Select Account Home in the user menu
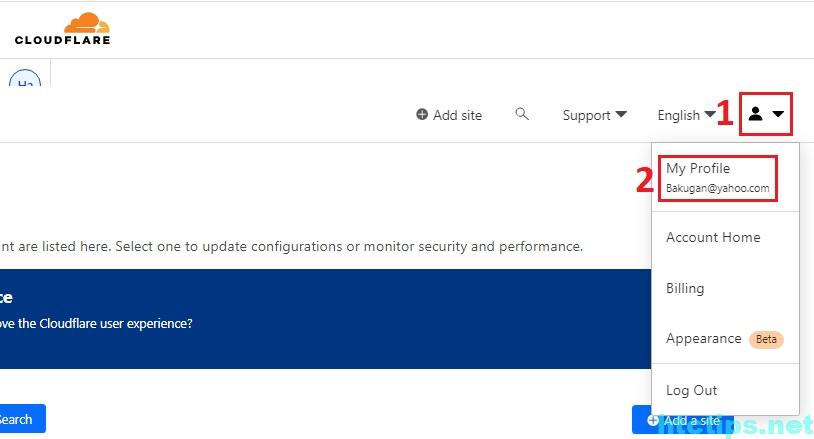Viewport: 814px width, 439px height. tap(713, 237)
